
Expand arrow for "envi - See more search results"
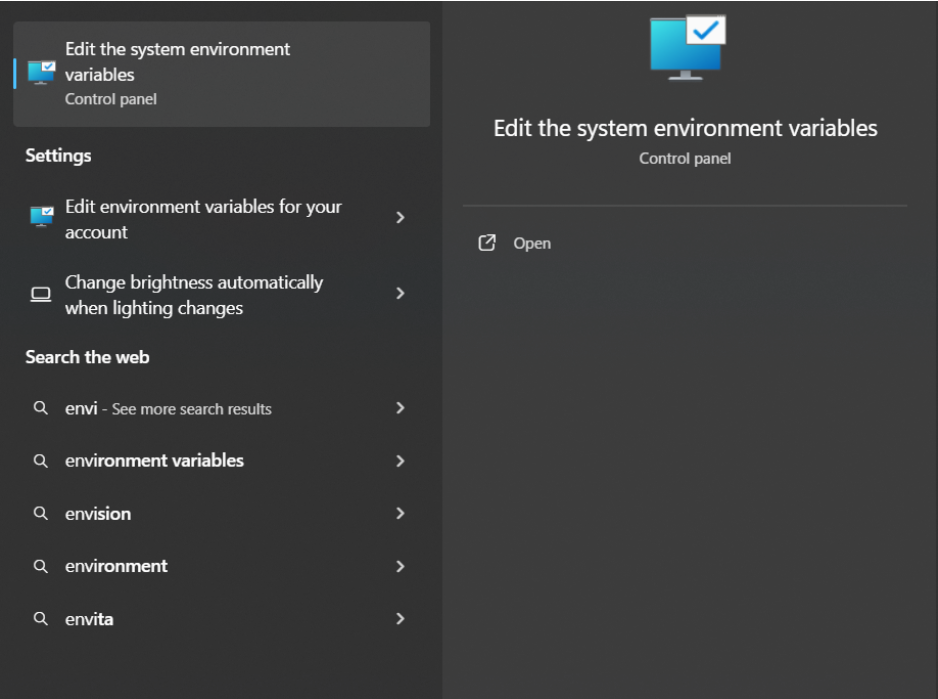(400, 408)
